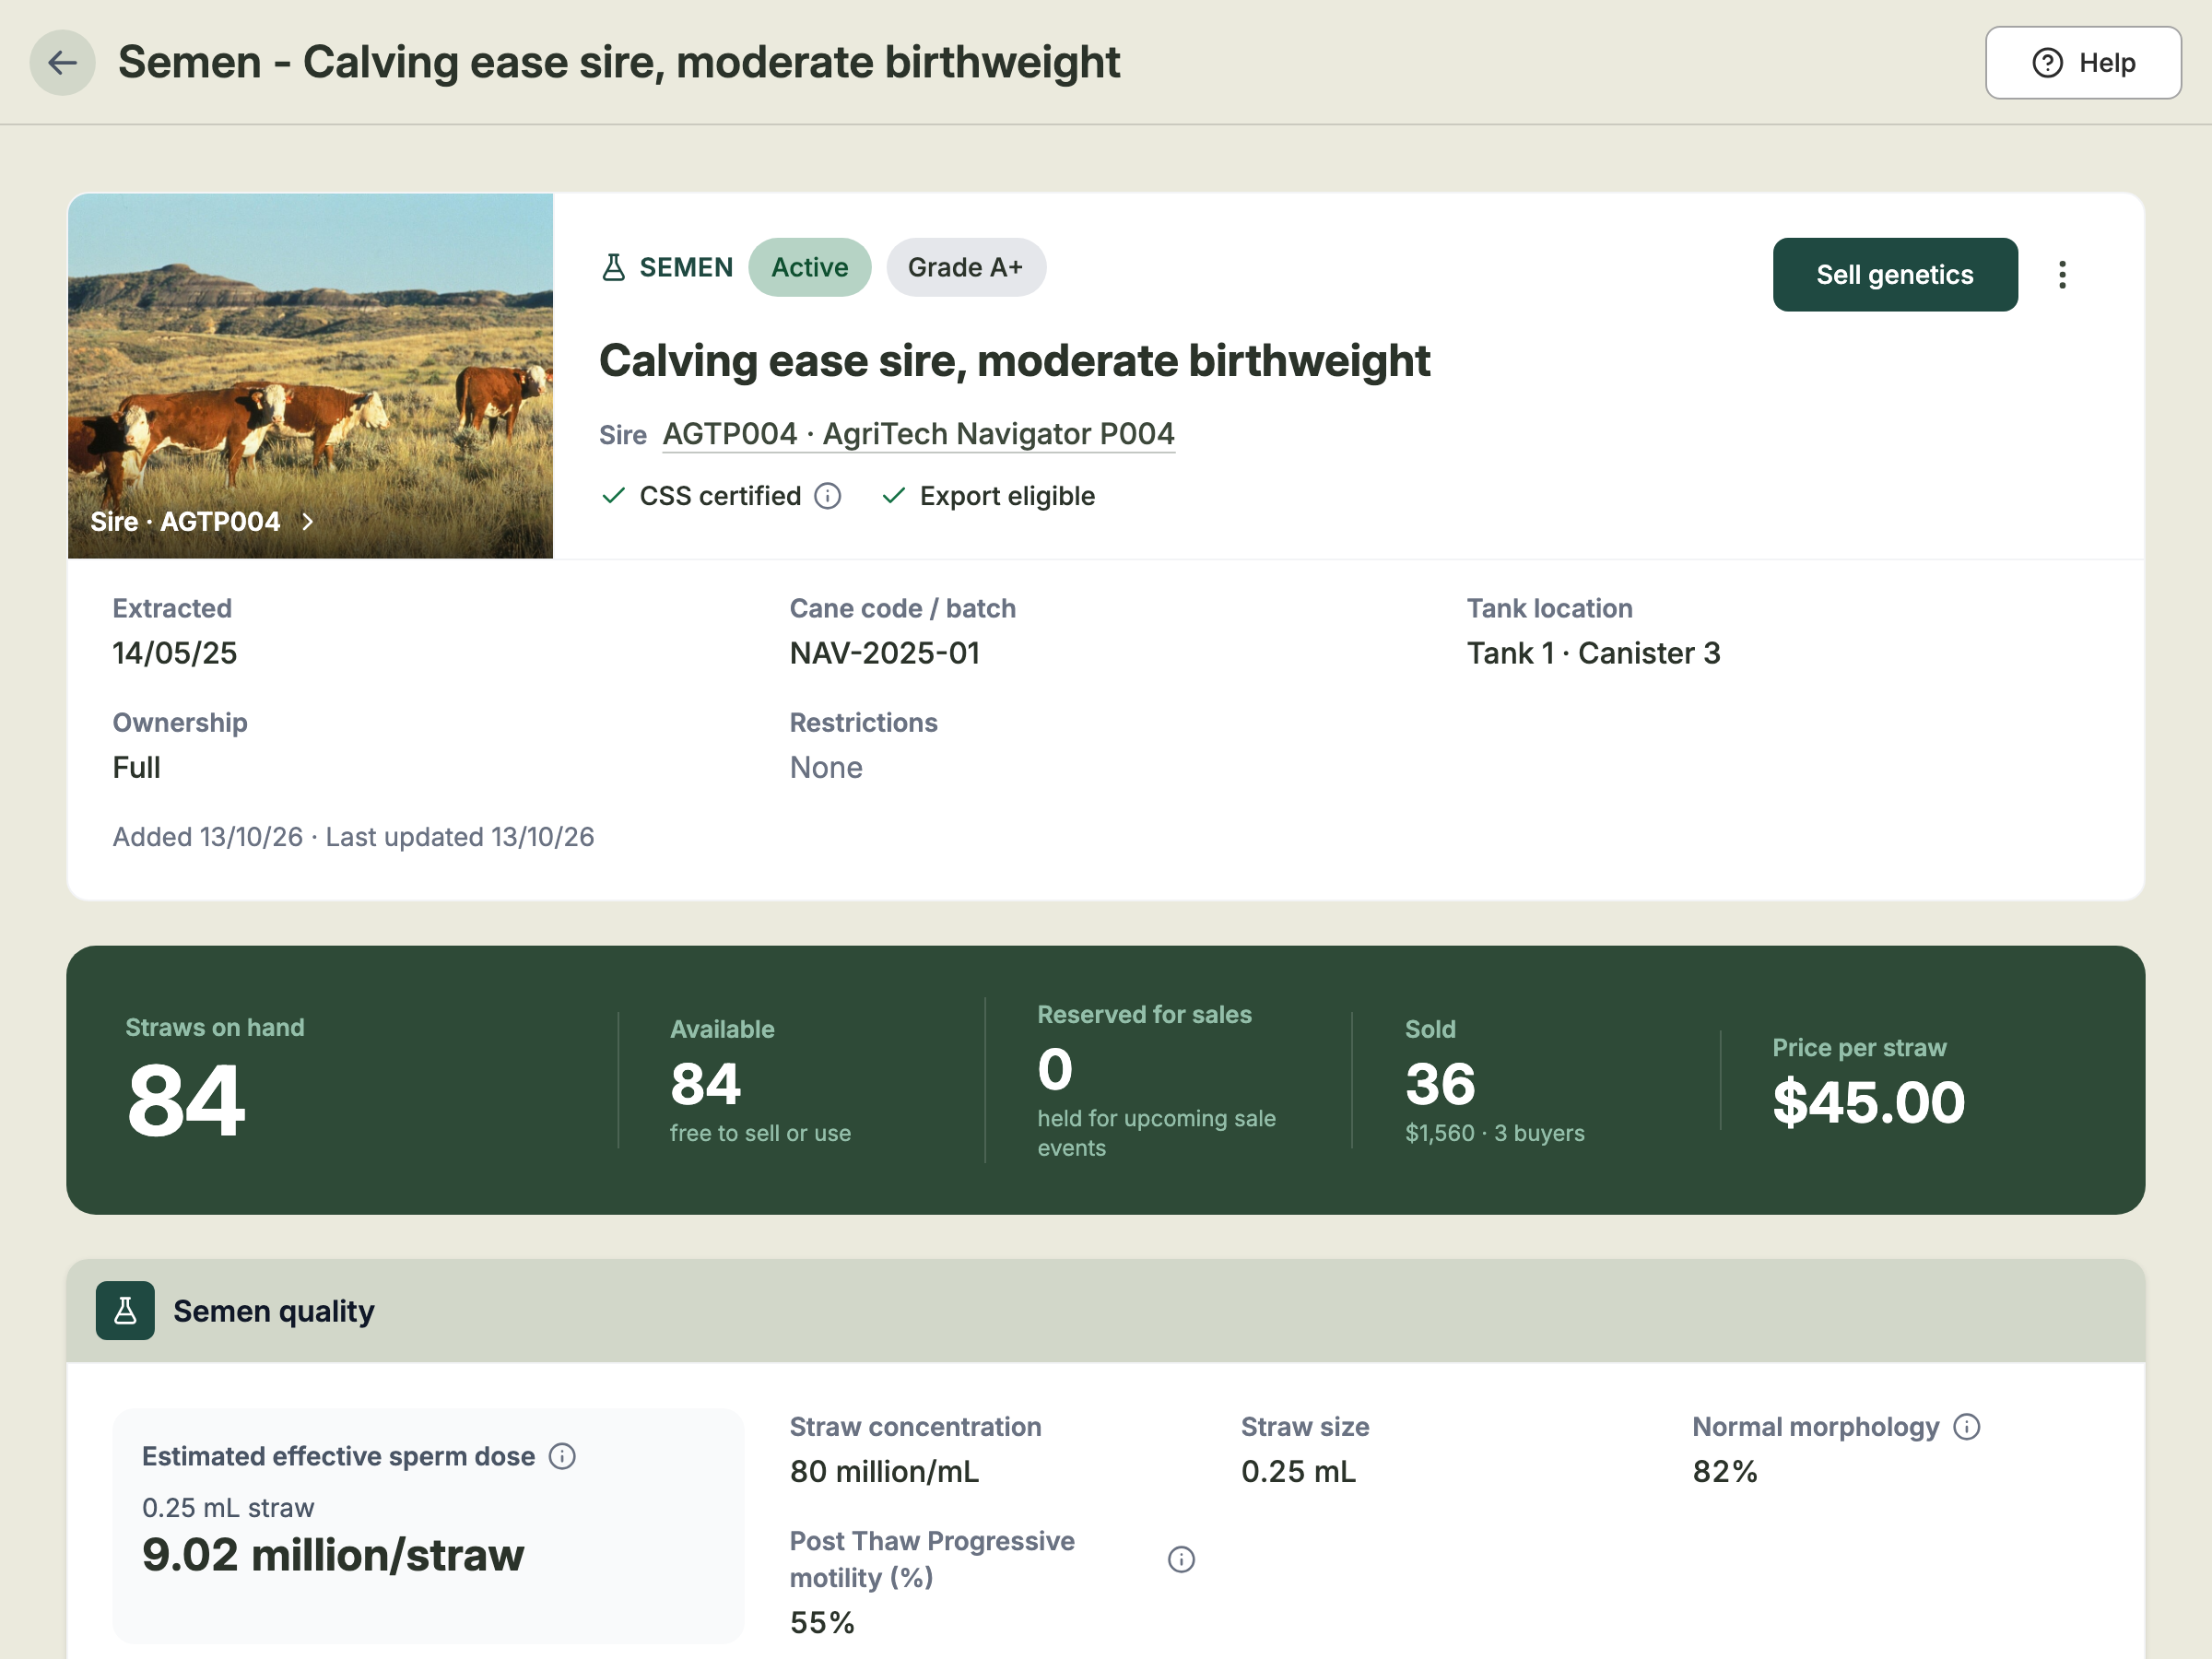
Task: Click Straw size value 0.25 mL
Action: (x=1298, y=1472)
